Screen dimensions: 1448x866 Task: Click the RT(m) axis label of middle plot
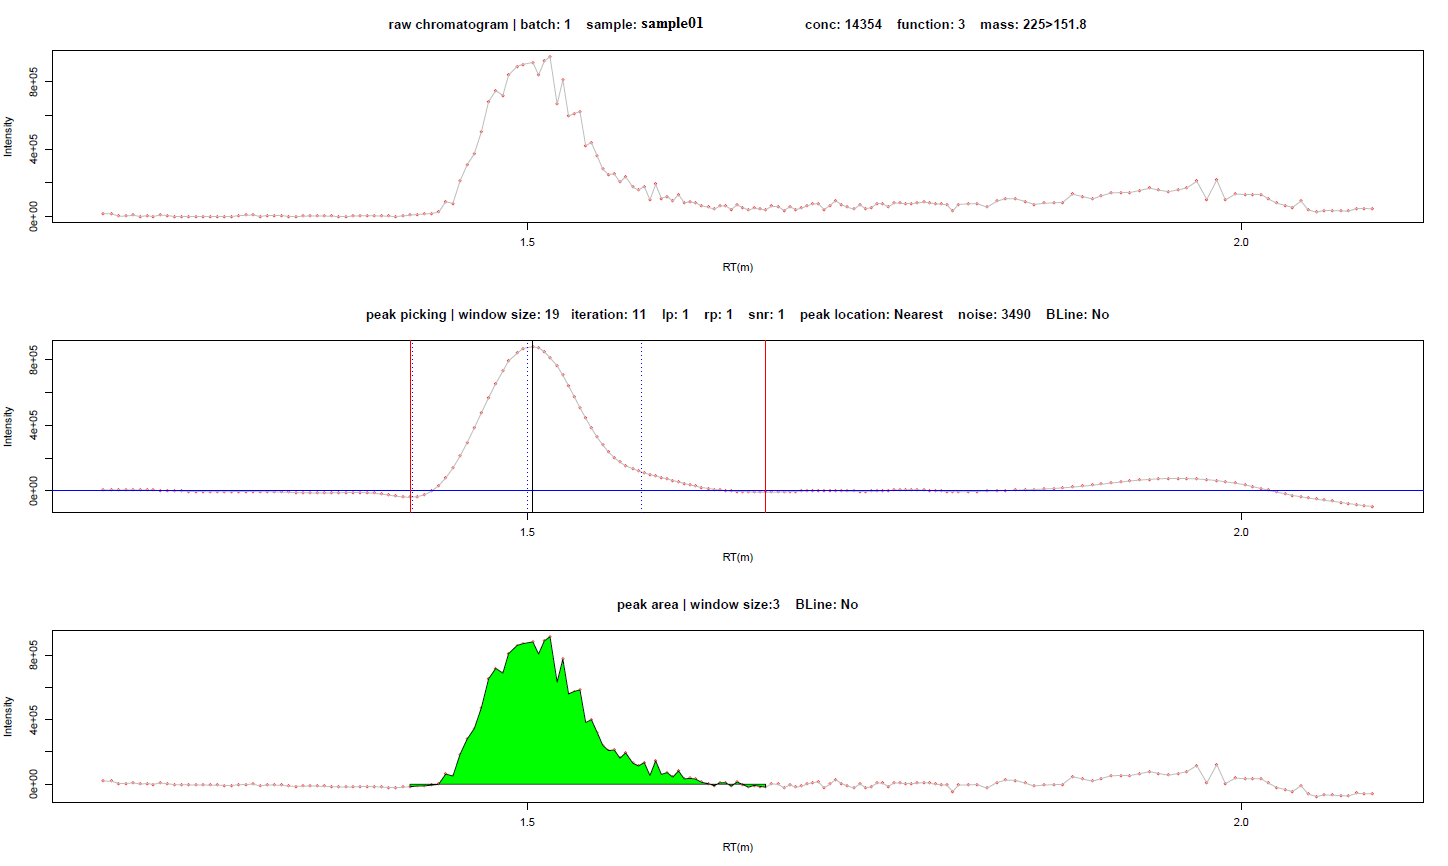pos(738,557)
